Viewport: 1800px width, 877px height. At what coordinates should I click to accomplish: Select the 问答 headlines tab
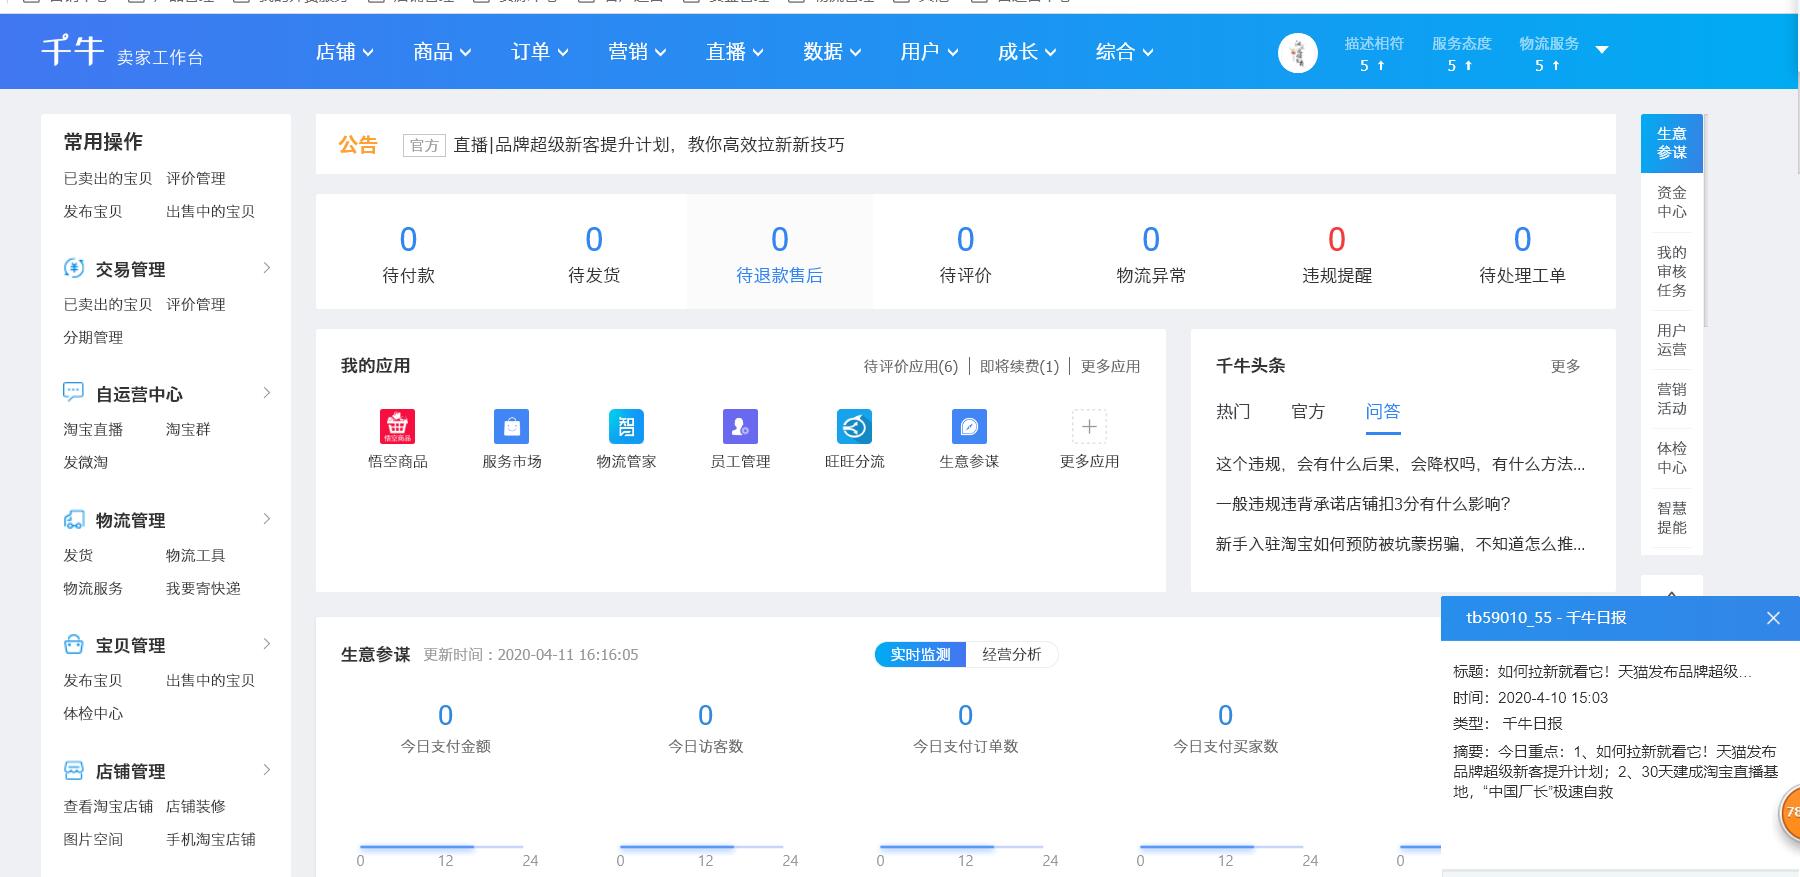click(x=1383, y=412)
